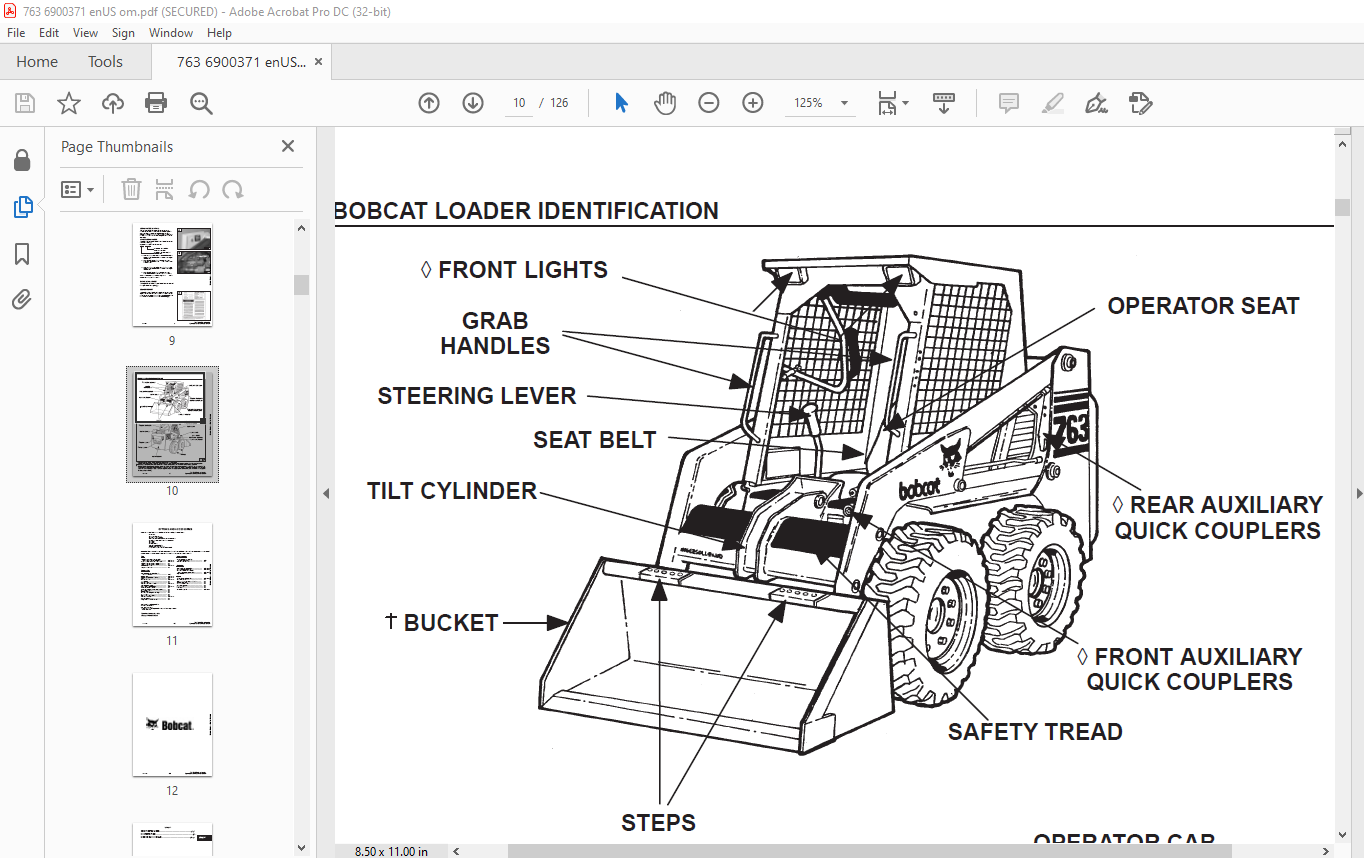Choose the selection arrow tool
The image size is (1364, 858).
pos(621,103)
